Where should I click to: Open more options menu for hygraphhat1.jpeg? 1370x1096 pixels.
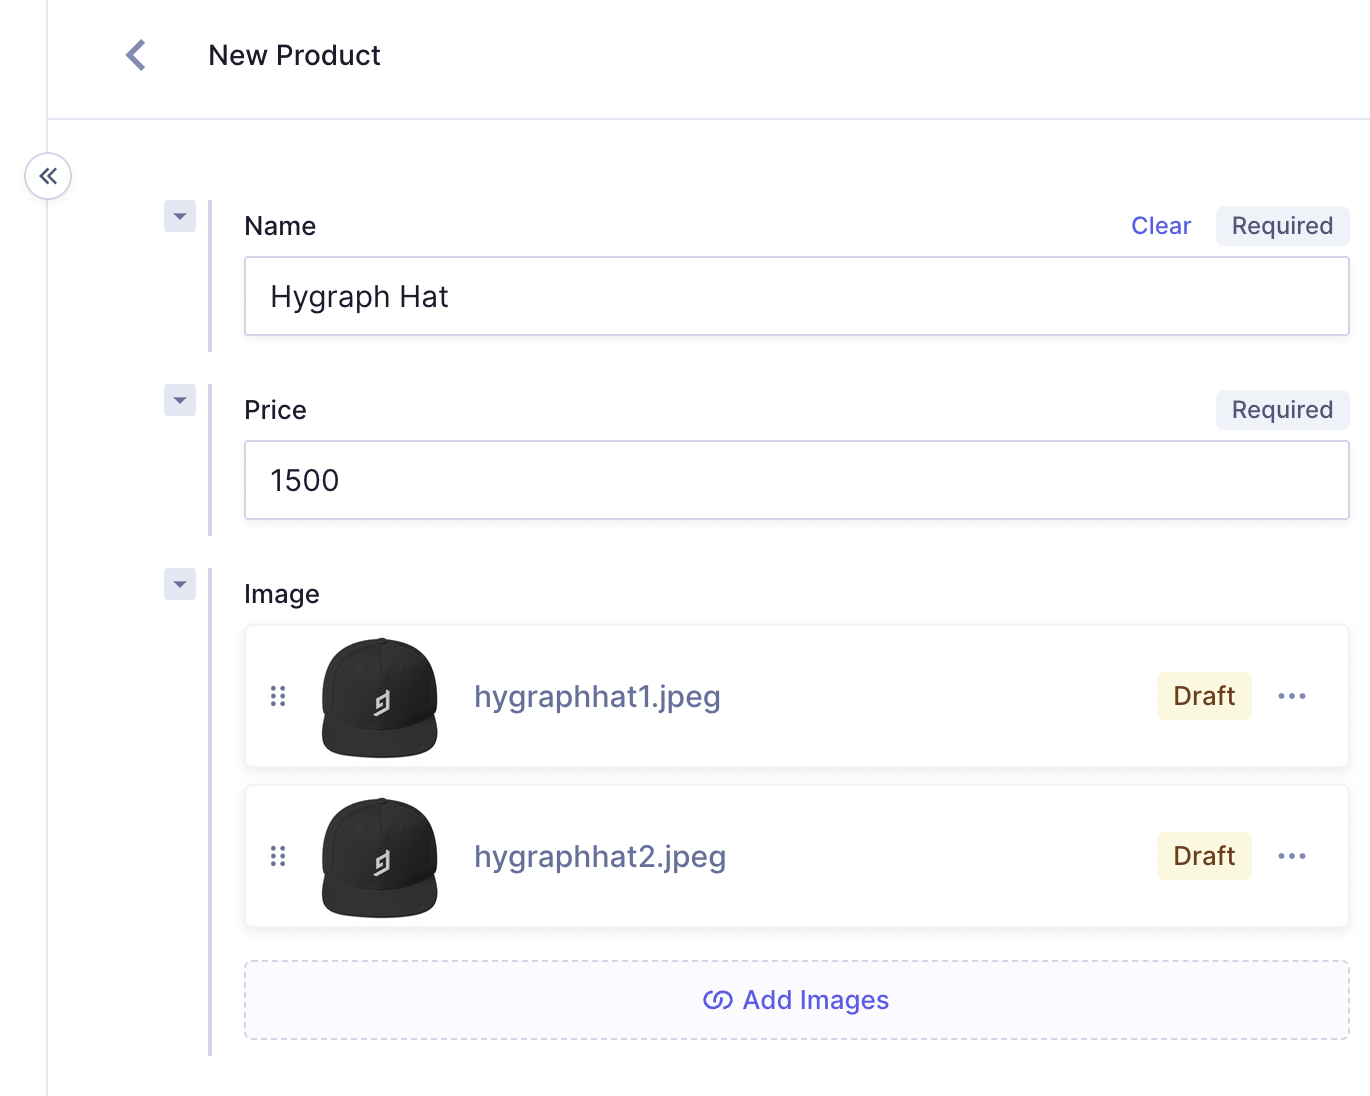(1291, 696)
